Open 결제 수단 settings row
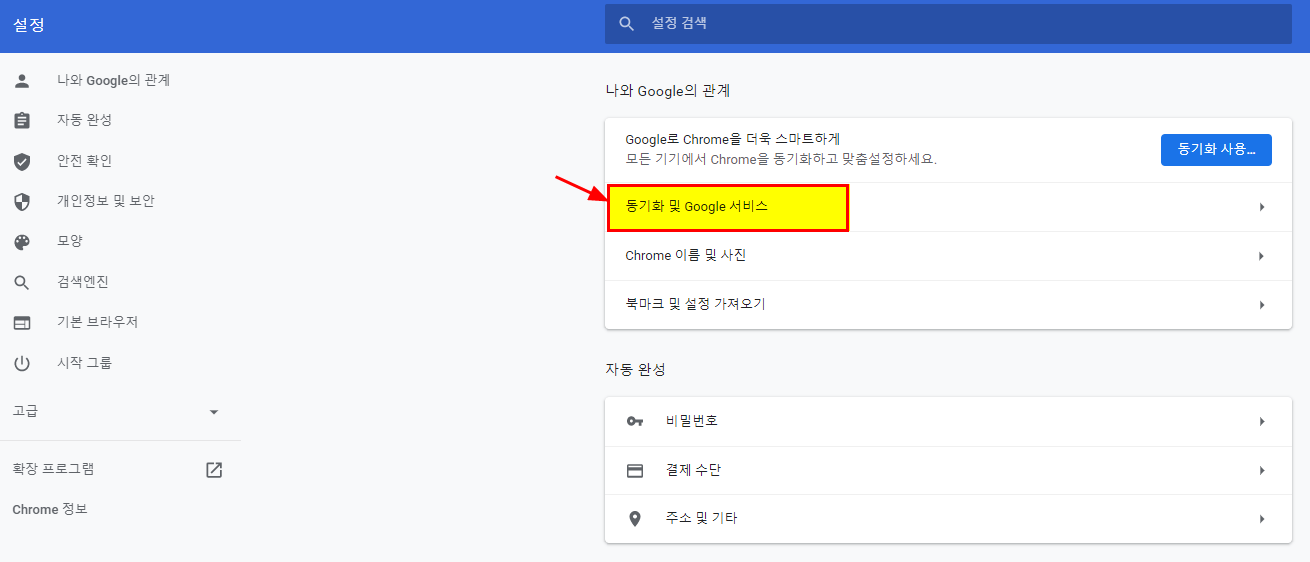 948,470
